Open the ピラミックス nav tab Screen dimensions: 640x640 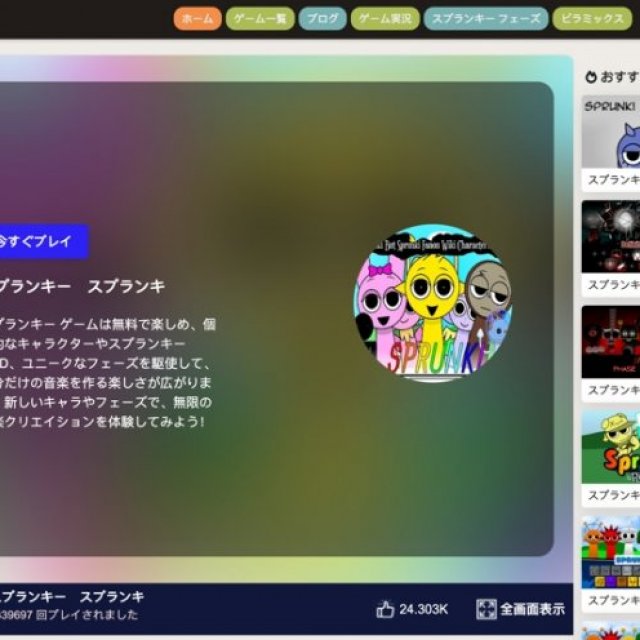(592, 19)
